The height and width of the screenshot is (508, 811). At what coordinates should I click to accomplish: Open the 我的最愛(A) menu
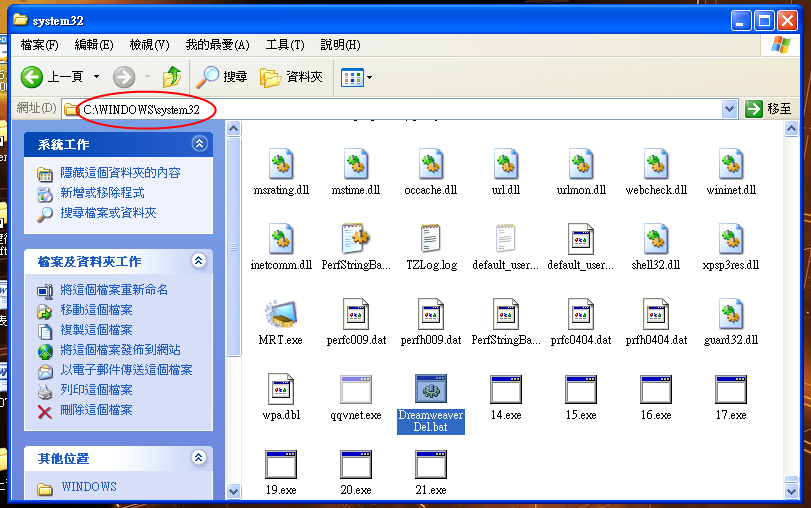(217, 45)
